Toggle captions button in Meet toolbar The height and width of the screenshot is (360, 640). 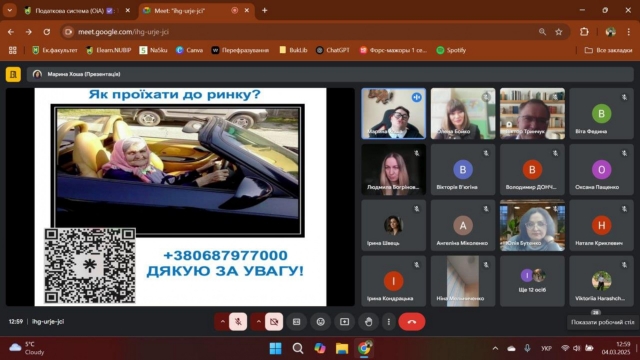pos(297,322)
